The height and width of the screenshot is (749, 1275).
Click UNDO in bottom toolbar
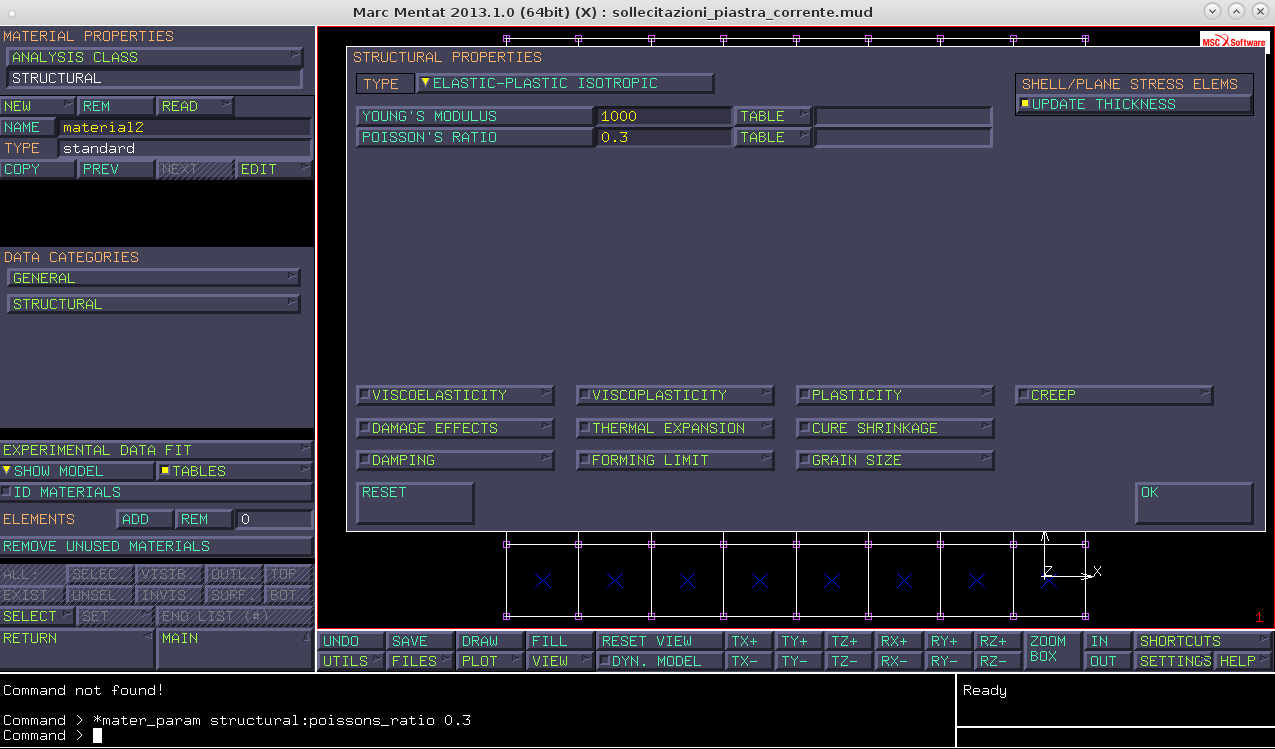pyautogui.click(x=351, y=641)
